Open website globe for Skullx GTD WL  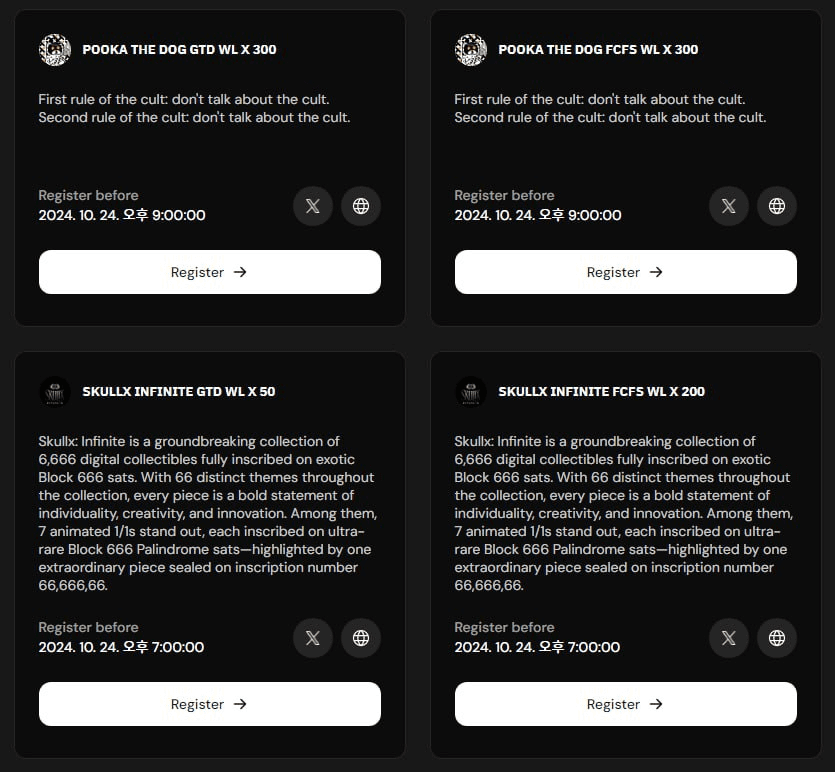pos(361,638)
